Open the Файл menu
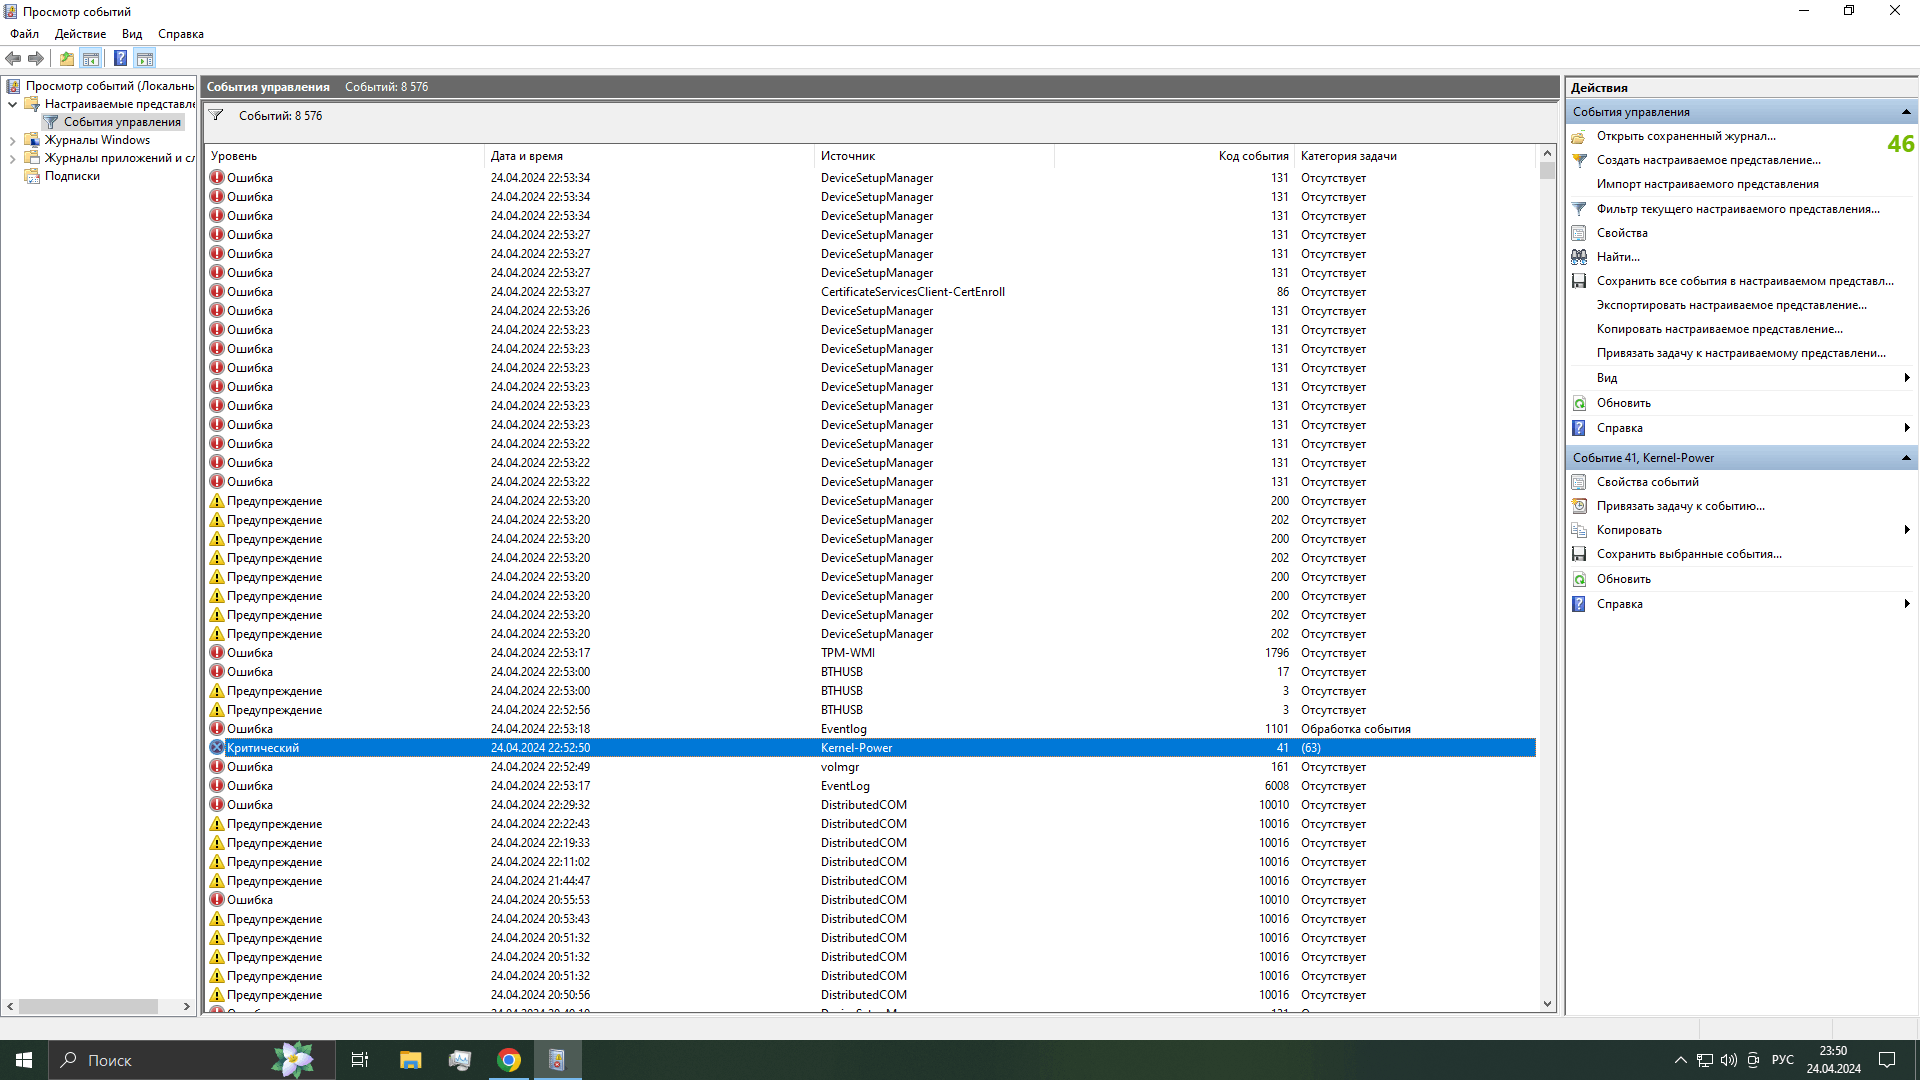 tap(25, 34)
